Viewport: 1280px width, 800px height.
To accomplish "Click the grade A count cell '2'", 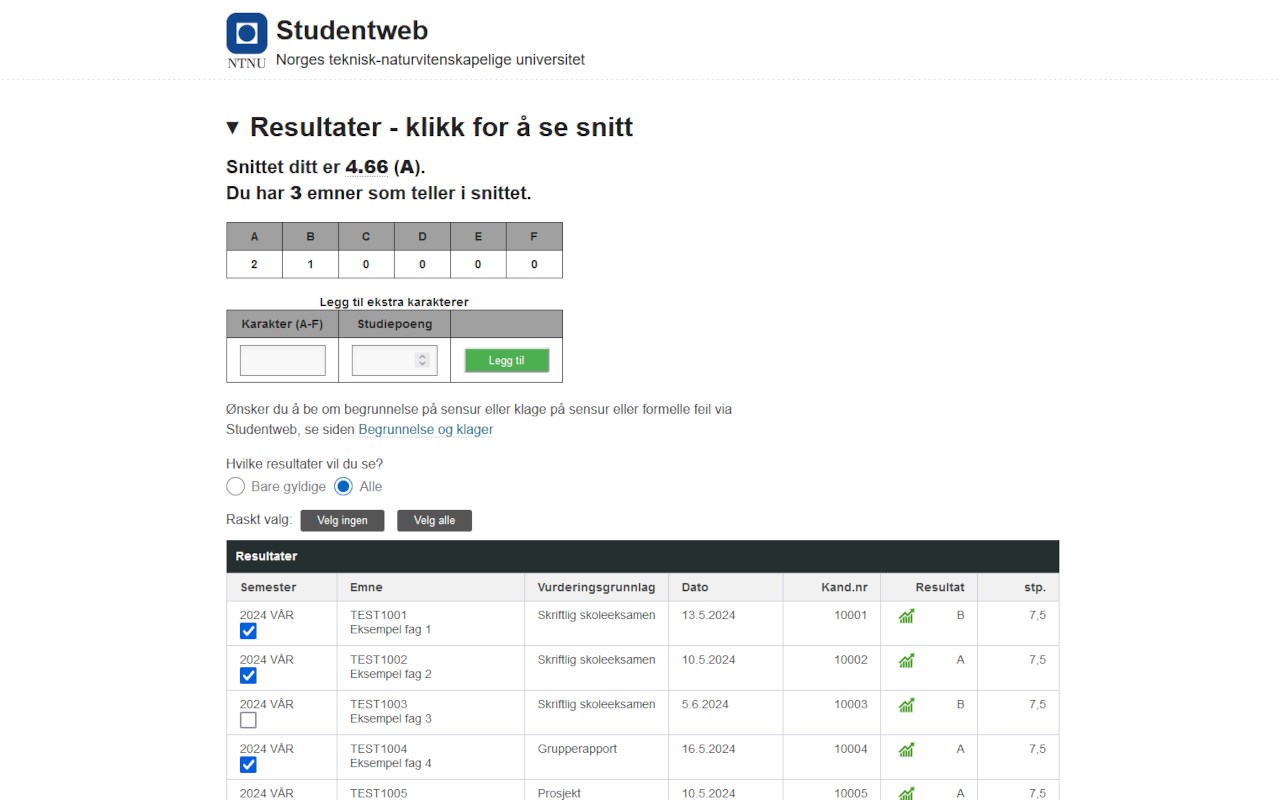I will click(254, 264).
